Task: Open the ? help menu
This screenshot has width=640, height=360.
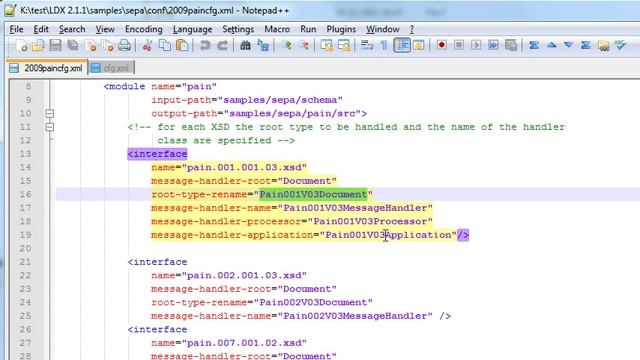Action: pyautogui.click(x=411, y=29)
